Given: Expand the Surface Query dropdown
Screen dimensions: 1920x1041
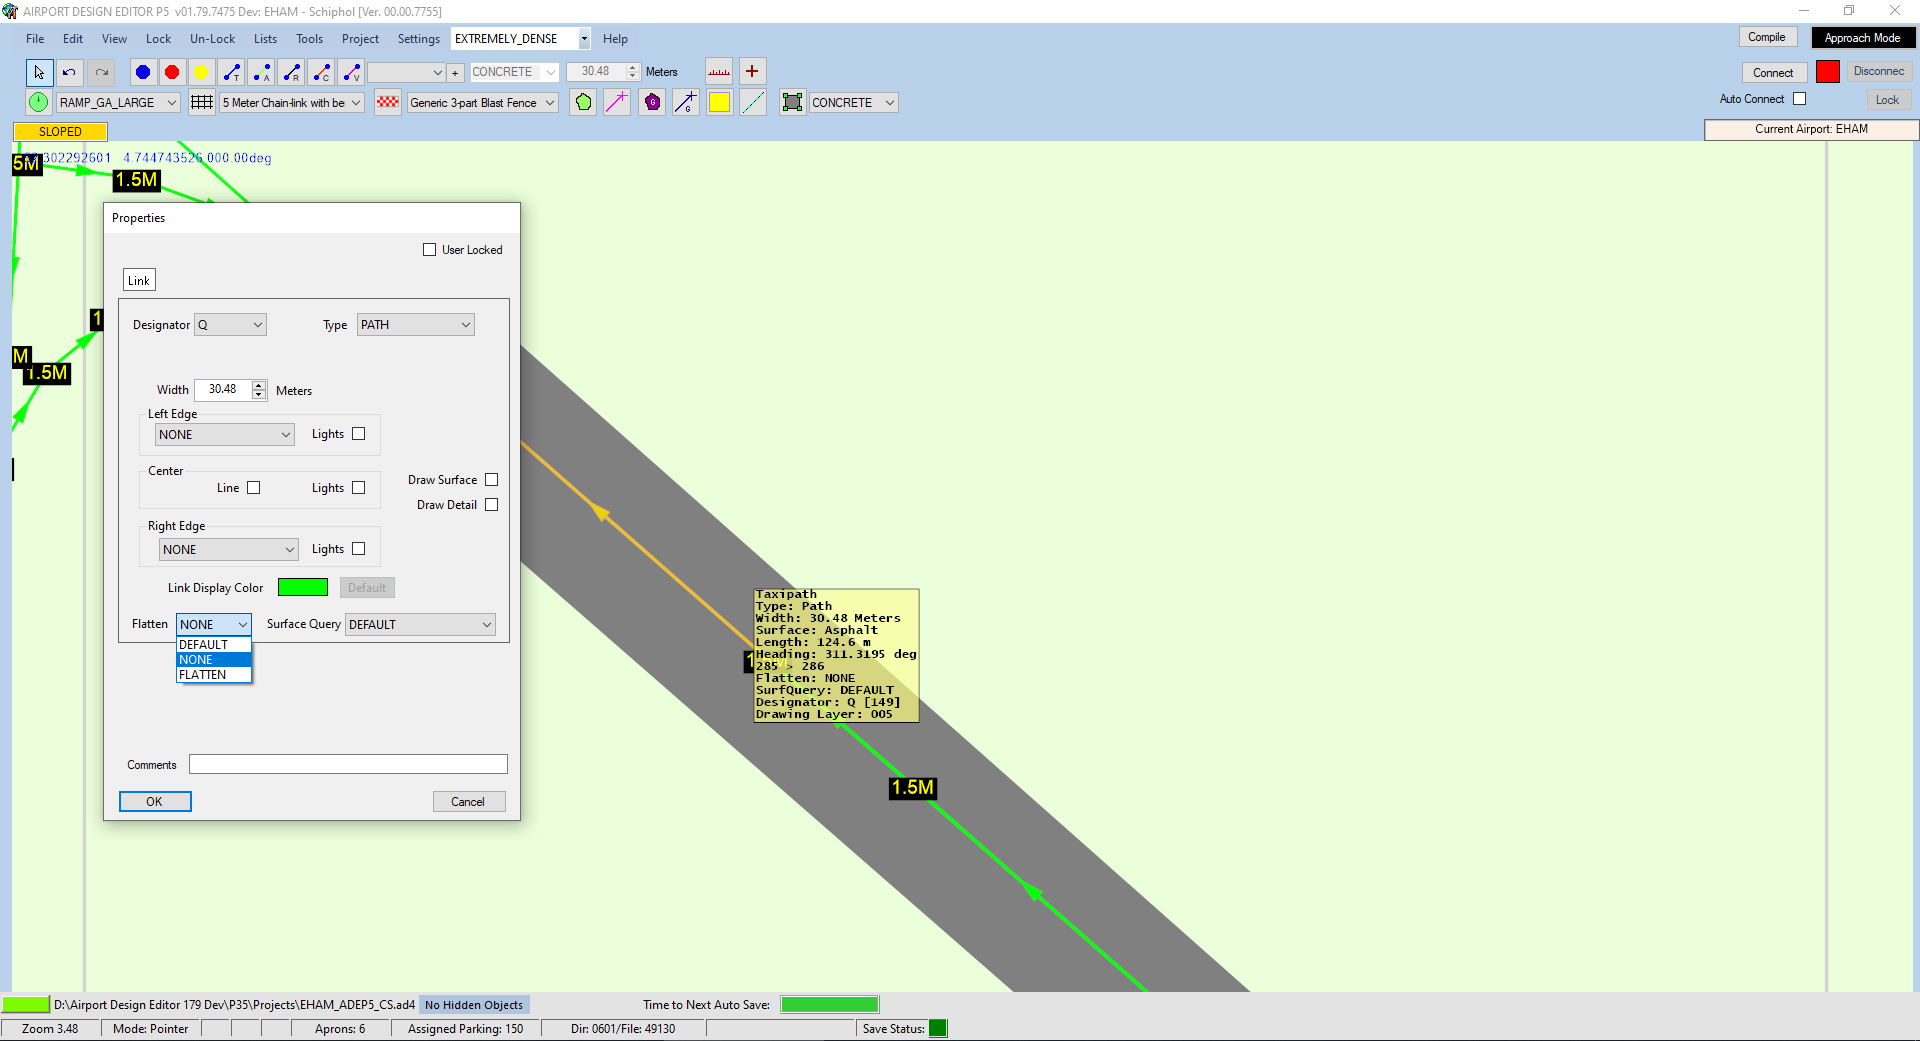Looking at the screenshot, I should pos(420,625).
